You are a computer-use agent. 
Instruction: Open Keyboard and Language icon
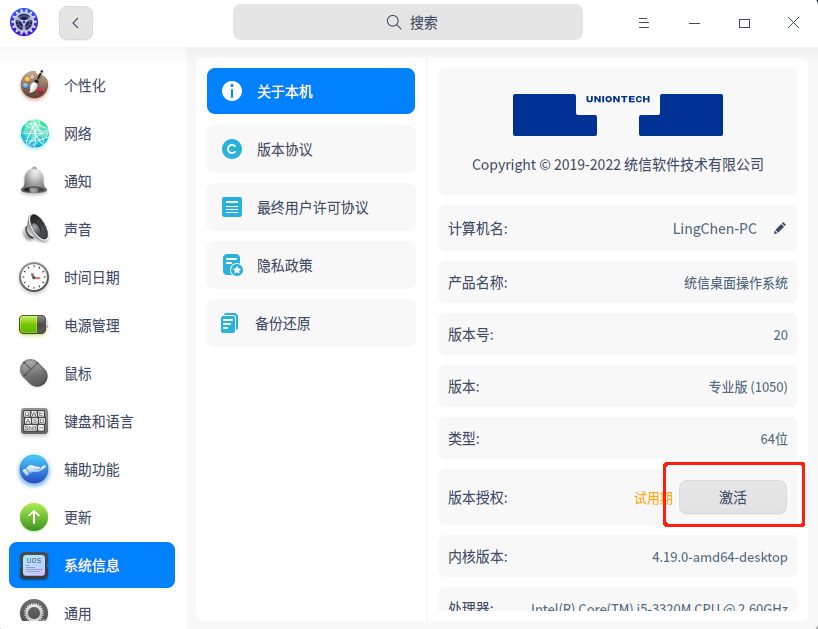pos(34,421)
